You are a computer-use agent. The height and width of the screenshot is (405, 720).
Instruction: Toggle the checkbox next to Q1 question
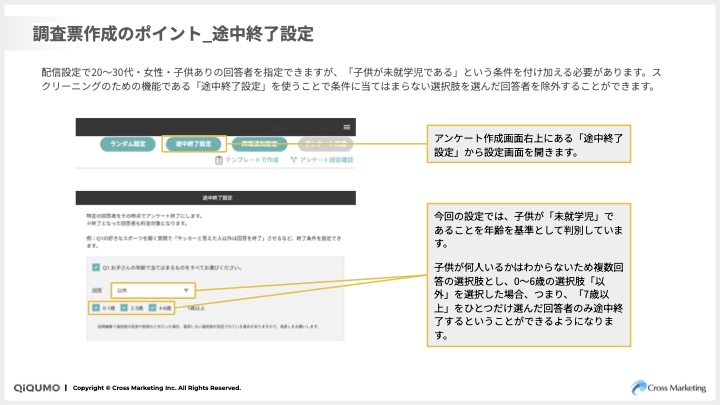[x=95, y=268]
